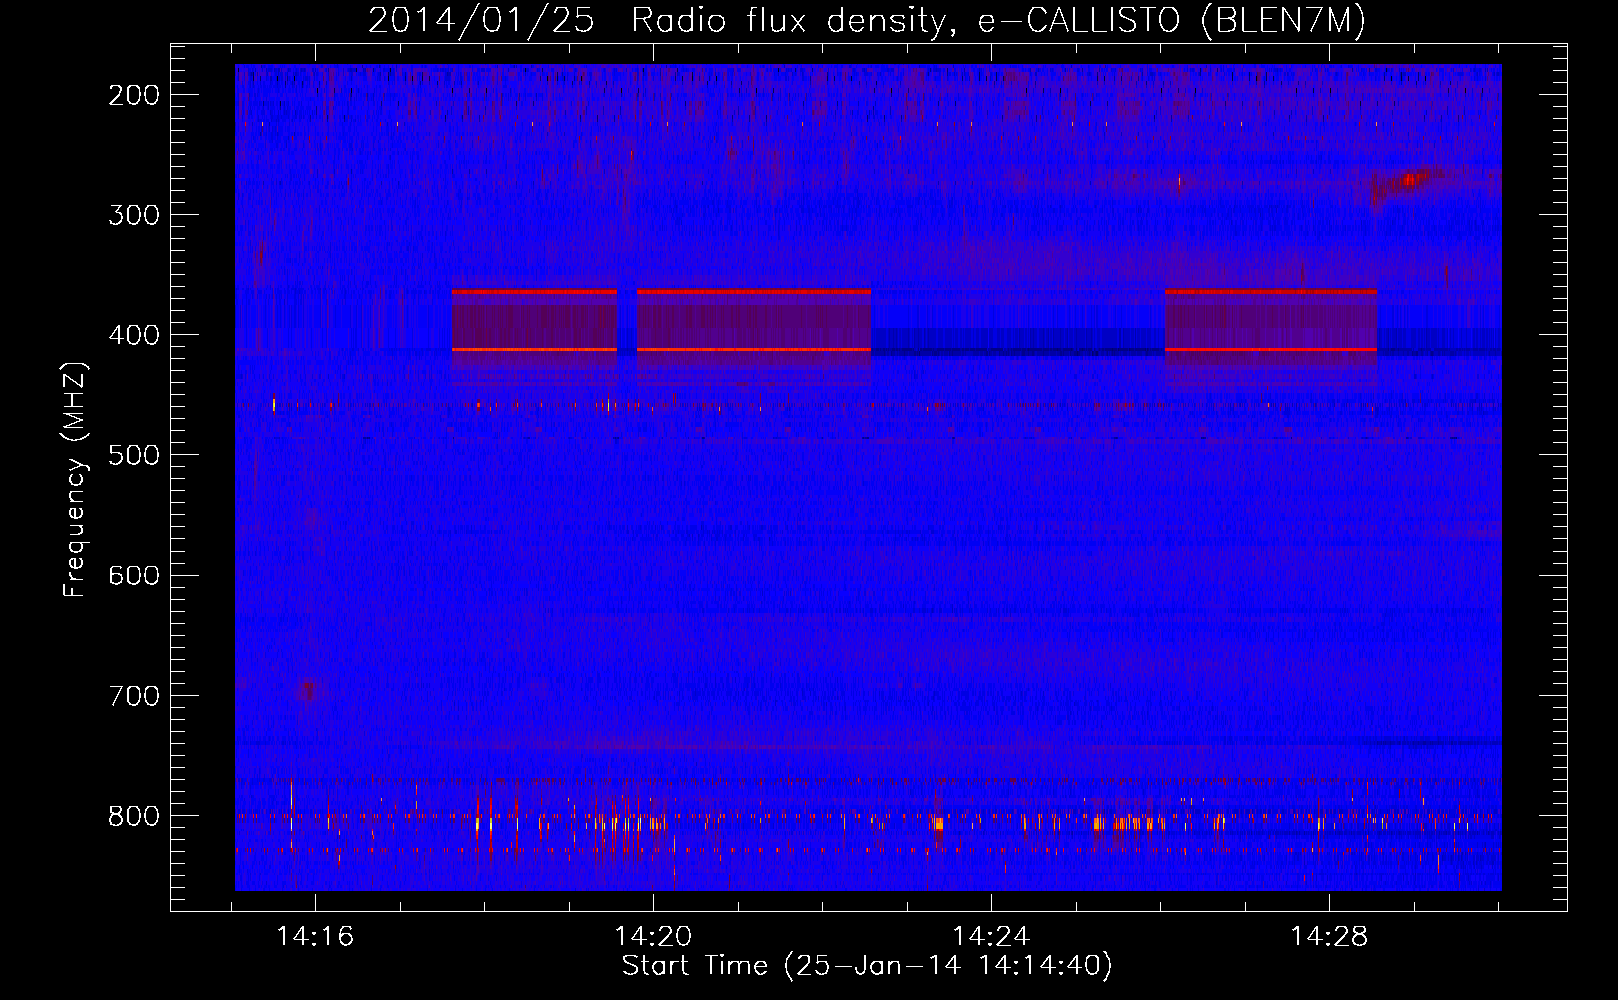Click the 400 frequency tick label
The height and width of the screenshot is (1000, 1618).
[133, 335]
